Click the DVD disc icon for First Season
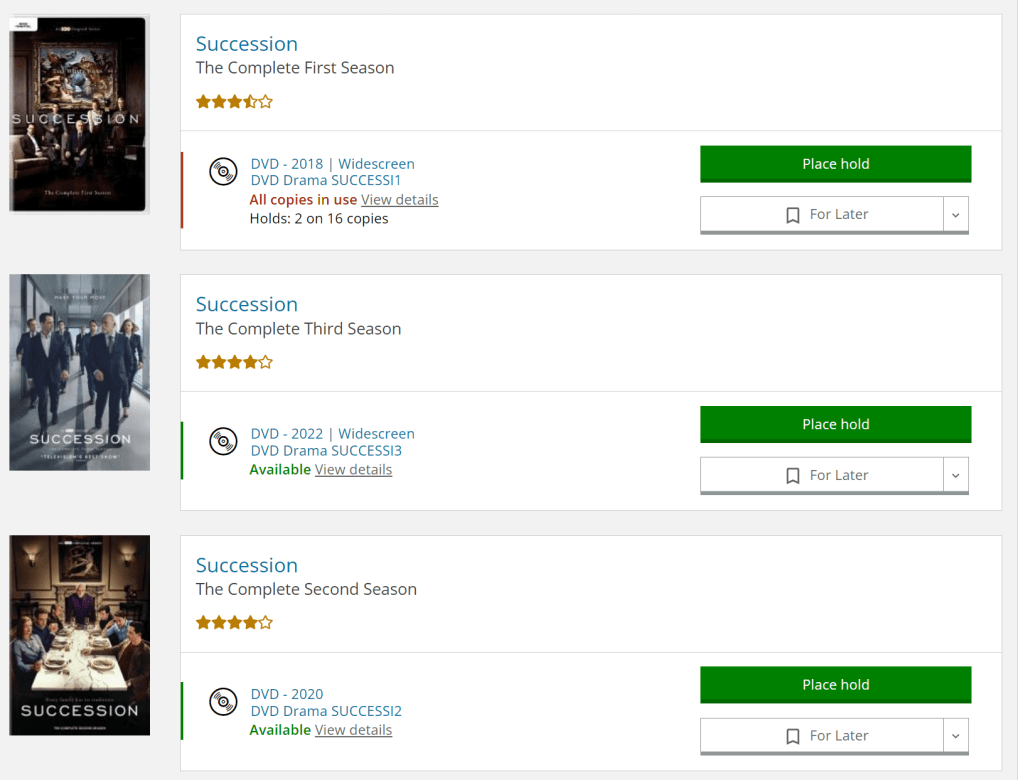1023x780 pixels. point(223,172)
